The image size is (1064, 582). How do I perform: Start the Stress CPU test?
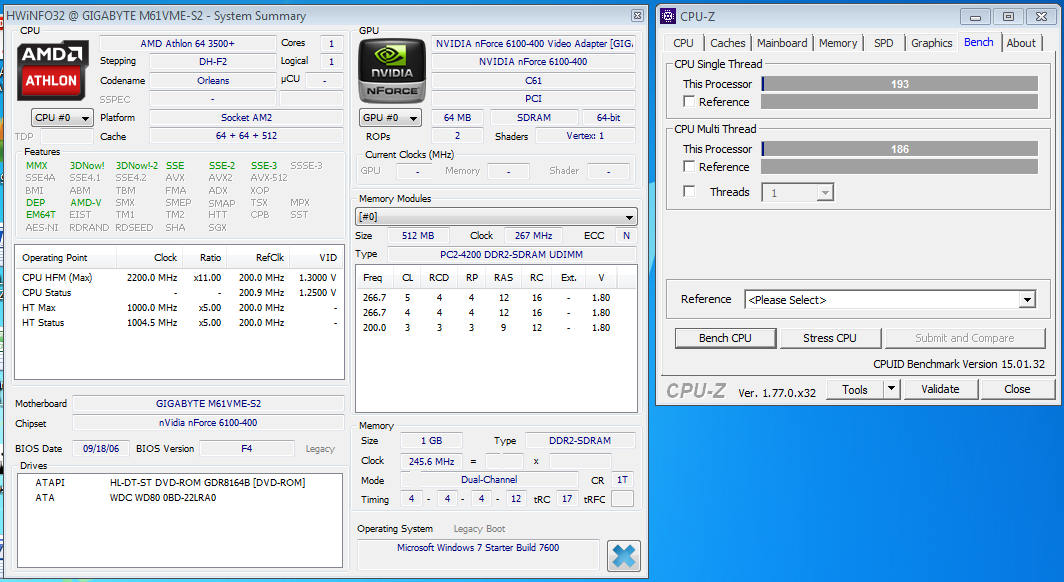click(x=830, y=338)
